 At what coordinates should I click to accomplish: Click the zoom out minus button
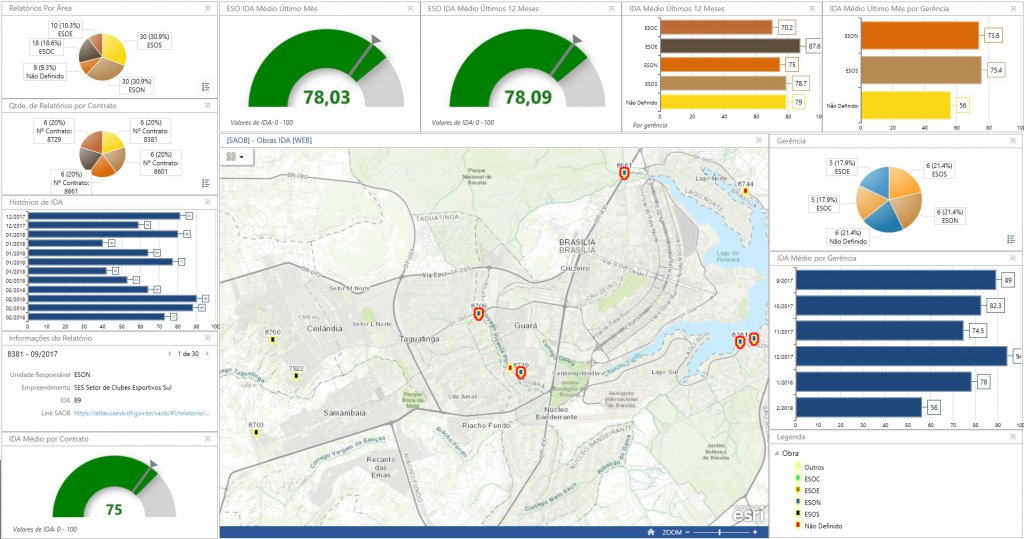(687, 532)
